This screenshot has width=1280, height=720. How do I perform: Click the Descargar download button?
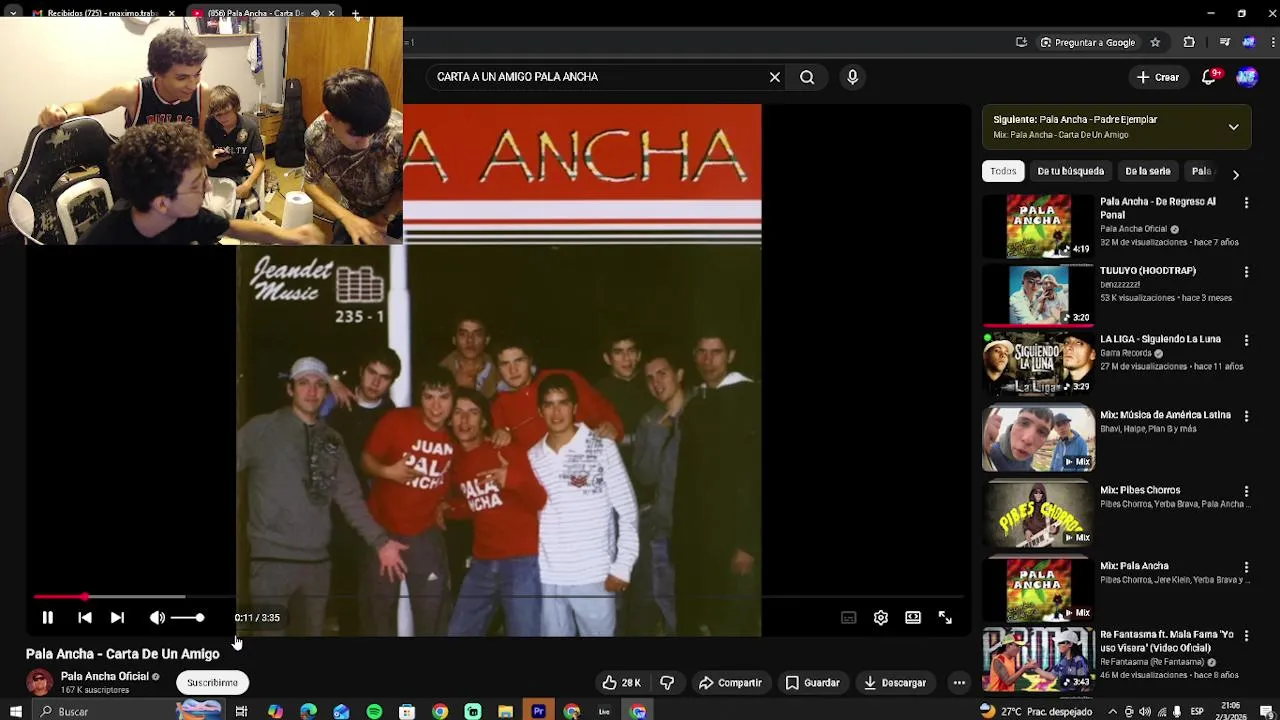[895, 683]
